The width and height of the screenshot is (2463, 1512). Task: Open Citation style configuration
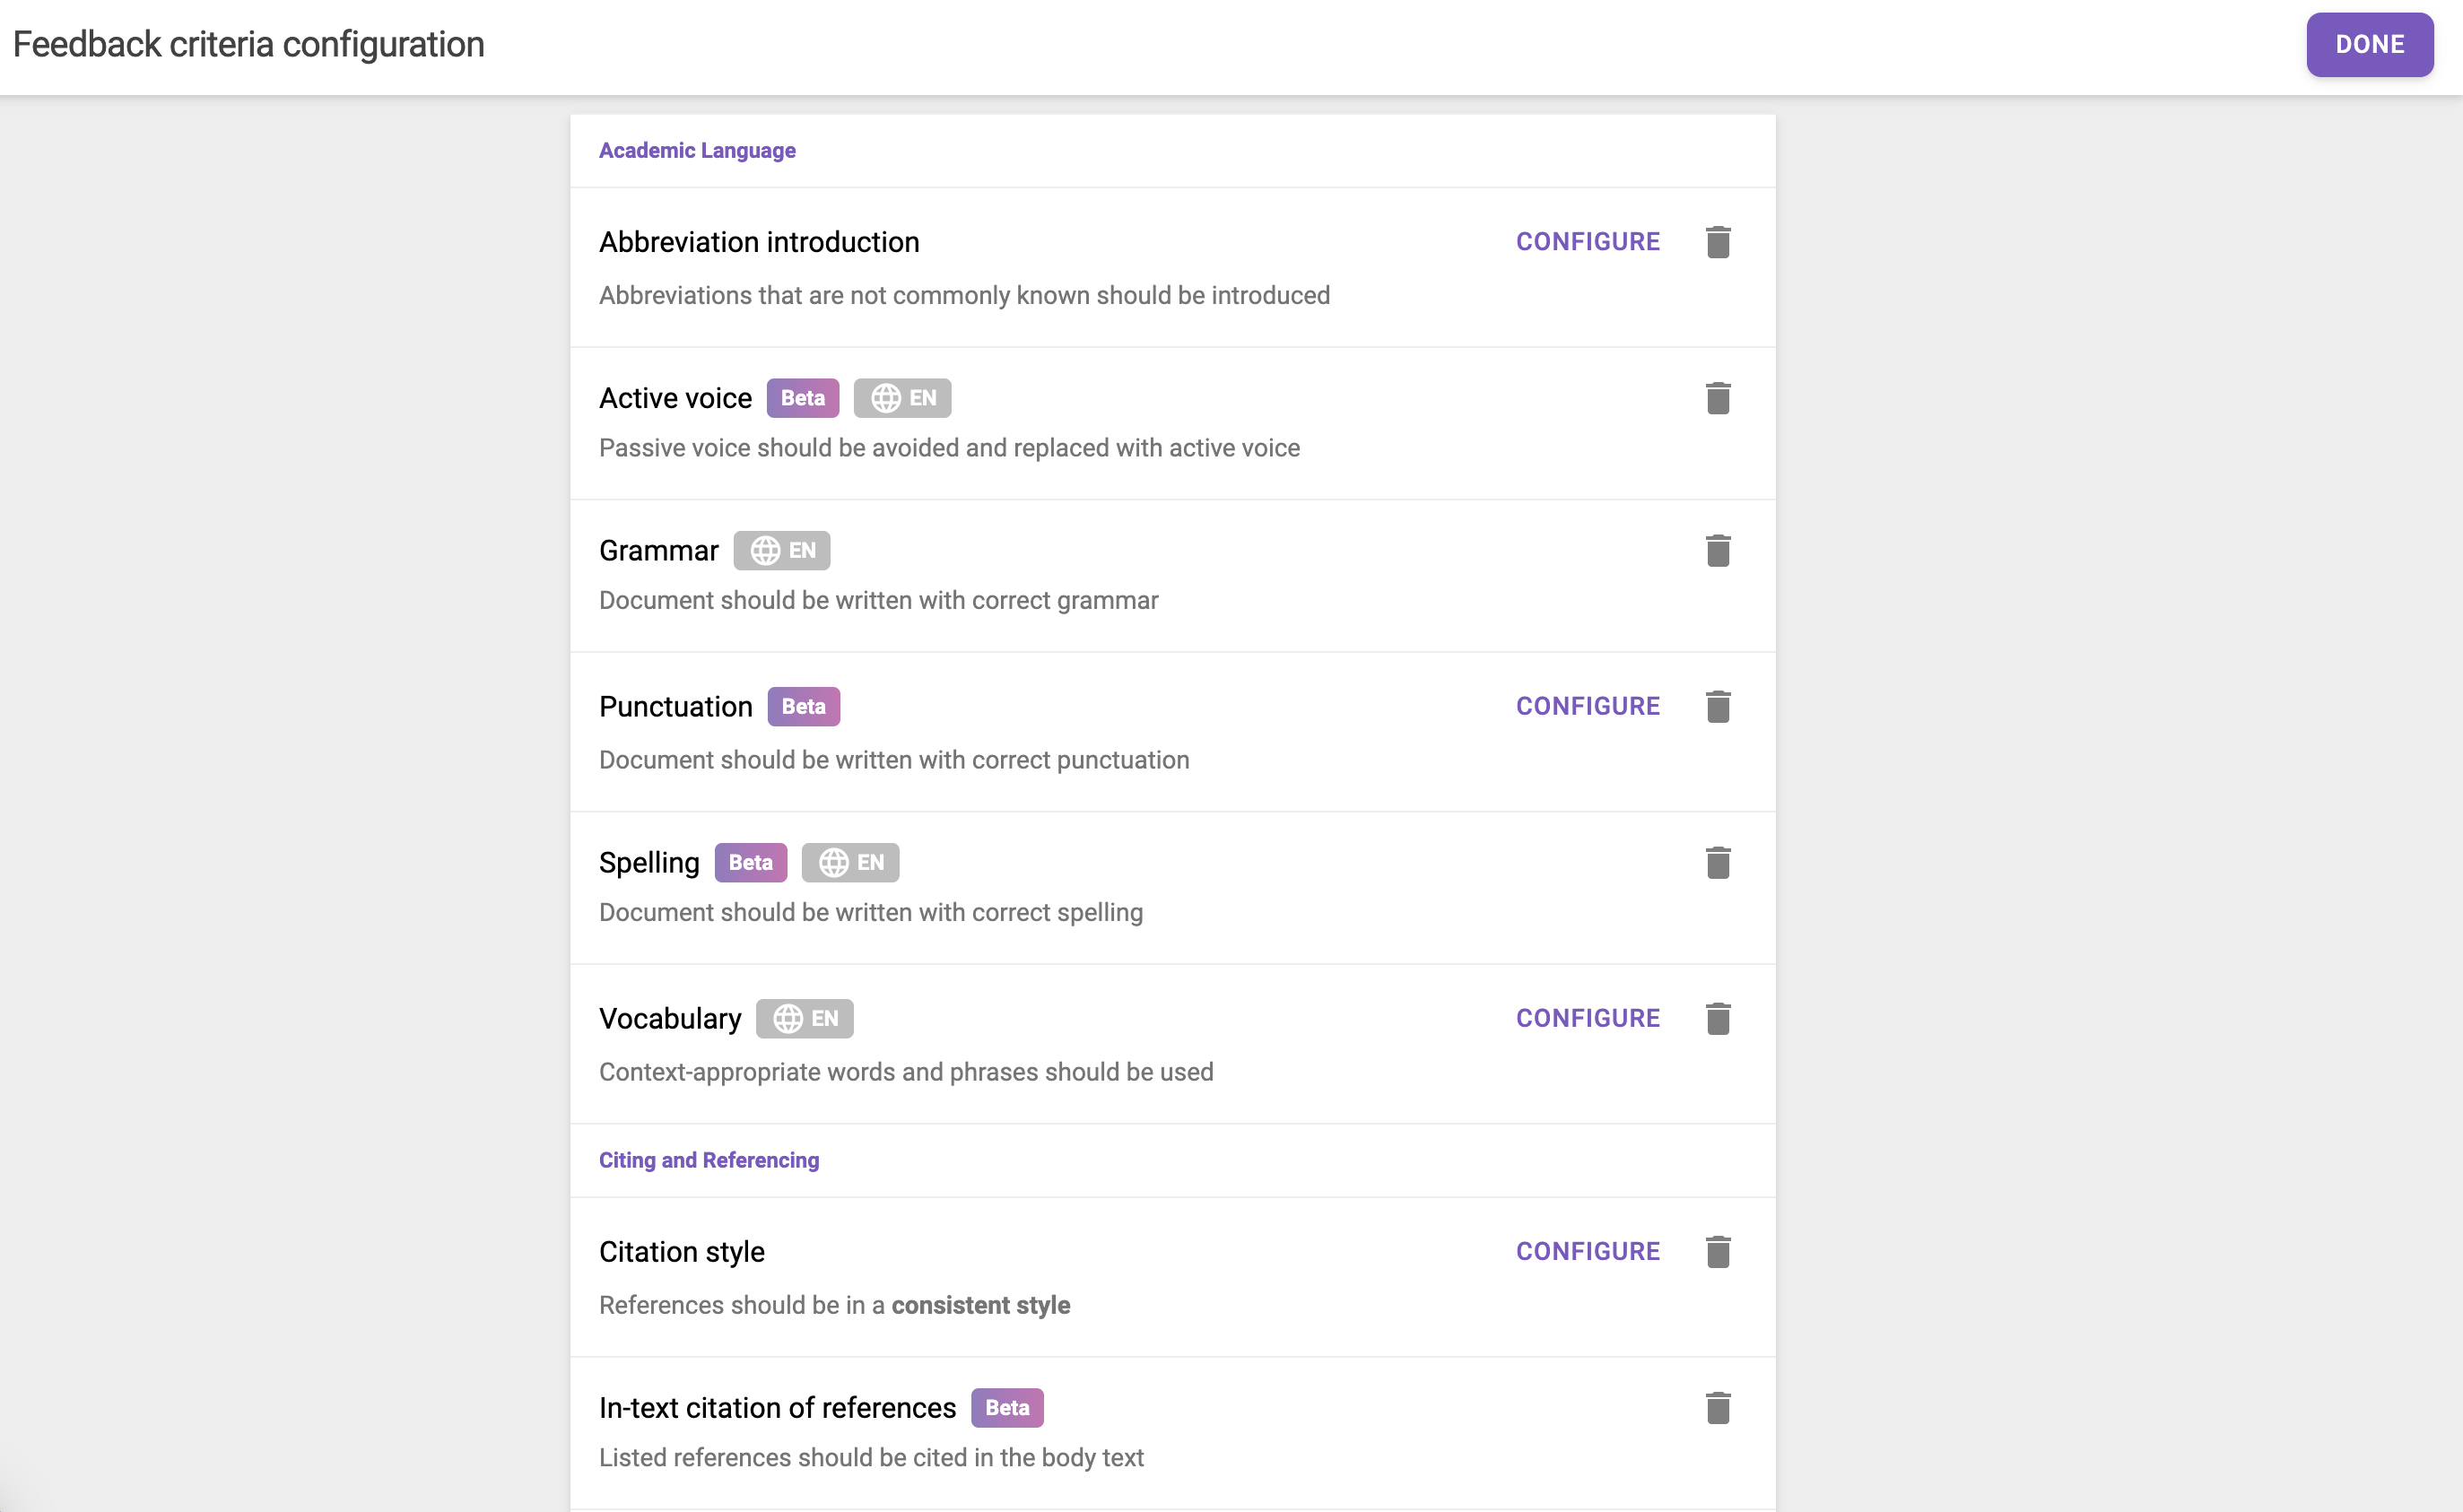[1587, 1252]
